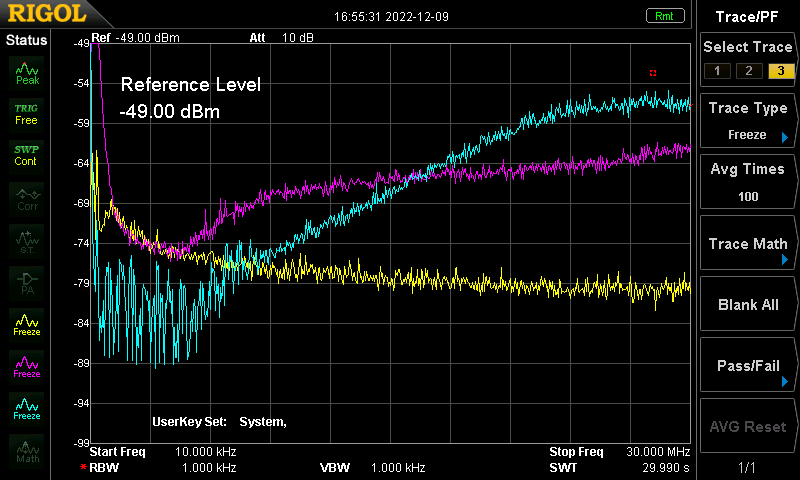Click the 1/1 menu page indicator
Screen dimensions: 800x480
click(x=747, y=467)
